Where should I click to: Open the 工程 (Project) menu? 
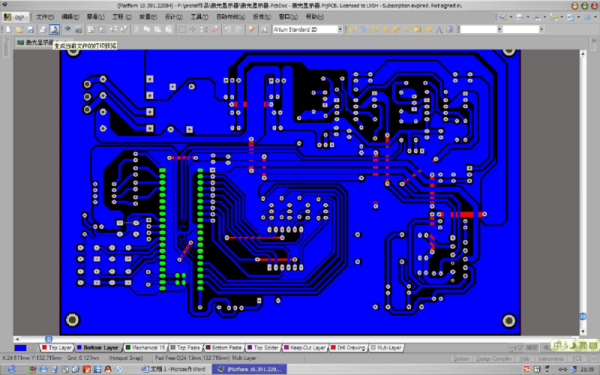[122, 17]
